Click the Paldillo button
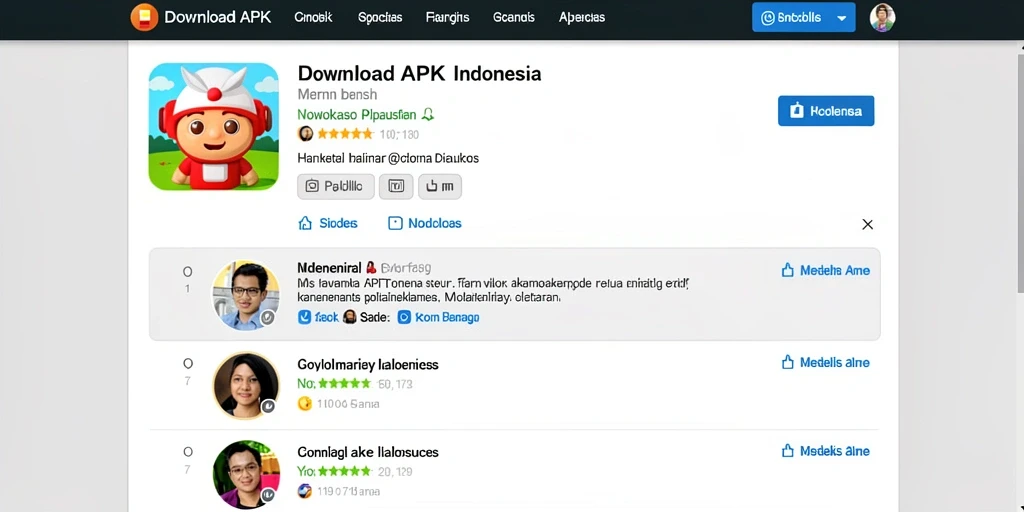Viewport: 1024px width, 512px height. click(x=336, y=186)
